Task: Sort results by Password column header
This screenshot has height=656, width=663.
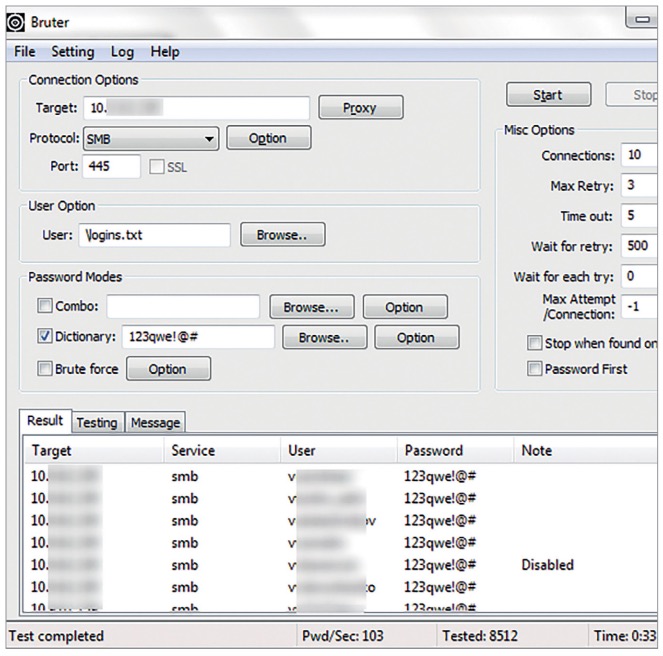Action: pyautogui.click(x=434, y=450)
